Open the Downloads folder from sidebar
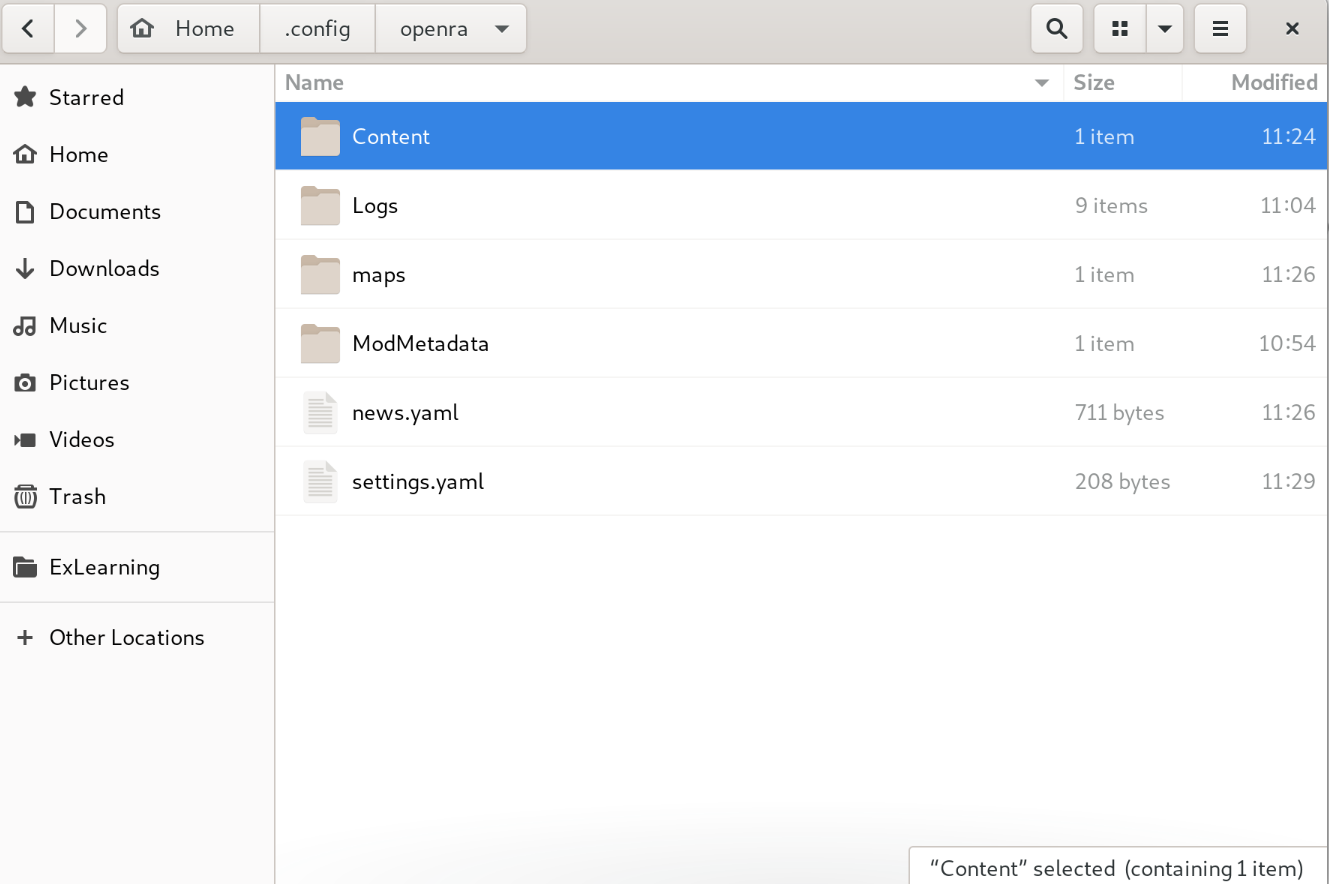Screen dimensions: 1329x884 104,268
